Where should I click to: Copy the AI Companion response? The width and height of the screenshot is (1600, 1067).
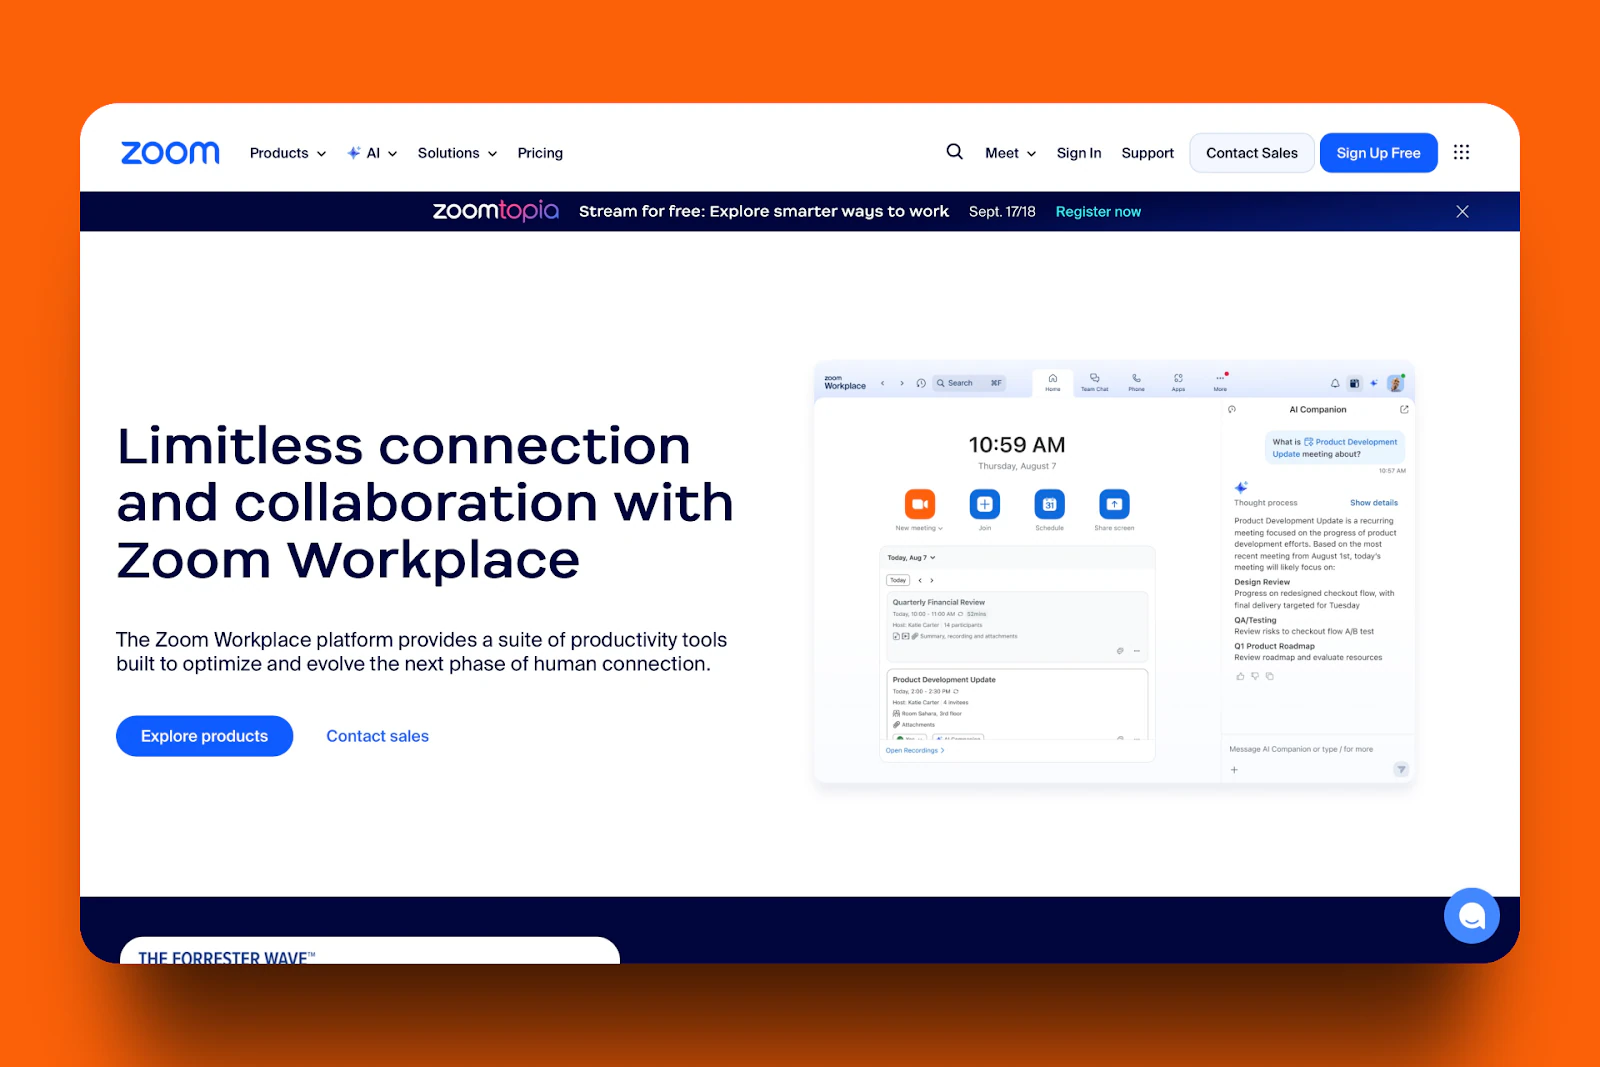pos(1270,676)
